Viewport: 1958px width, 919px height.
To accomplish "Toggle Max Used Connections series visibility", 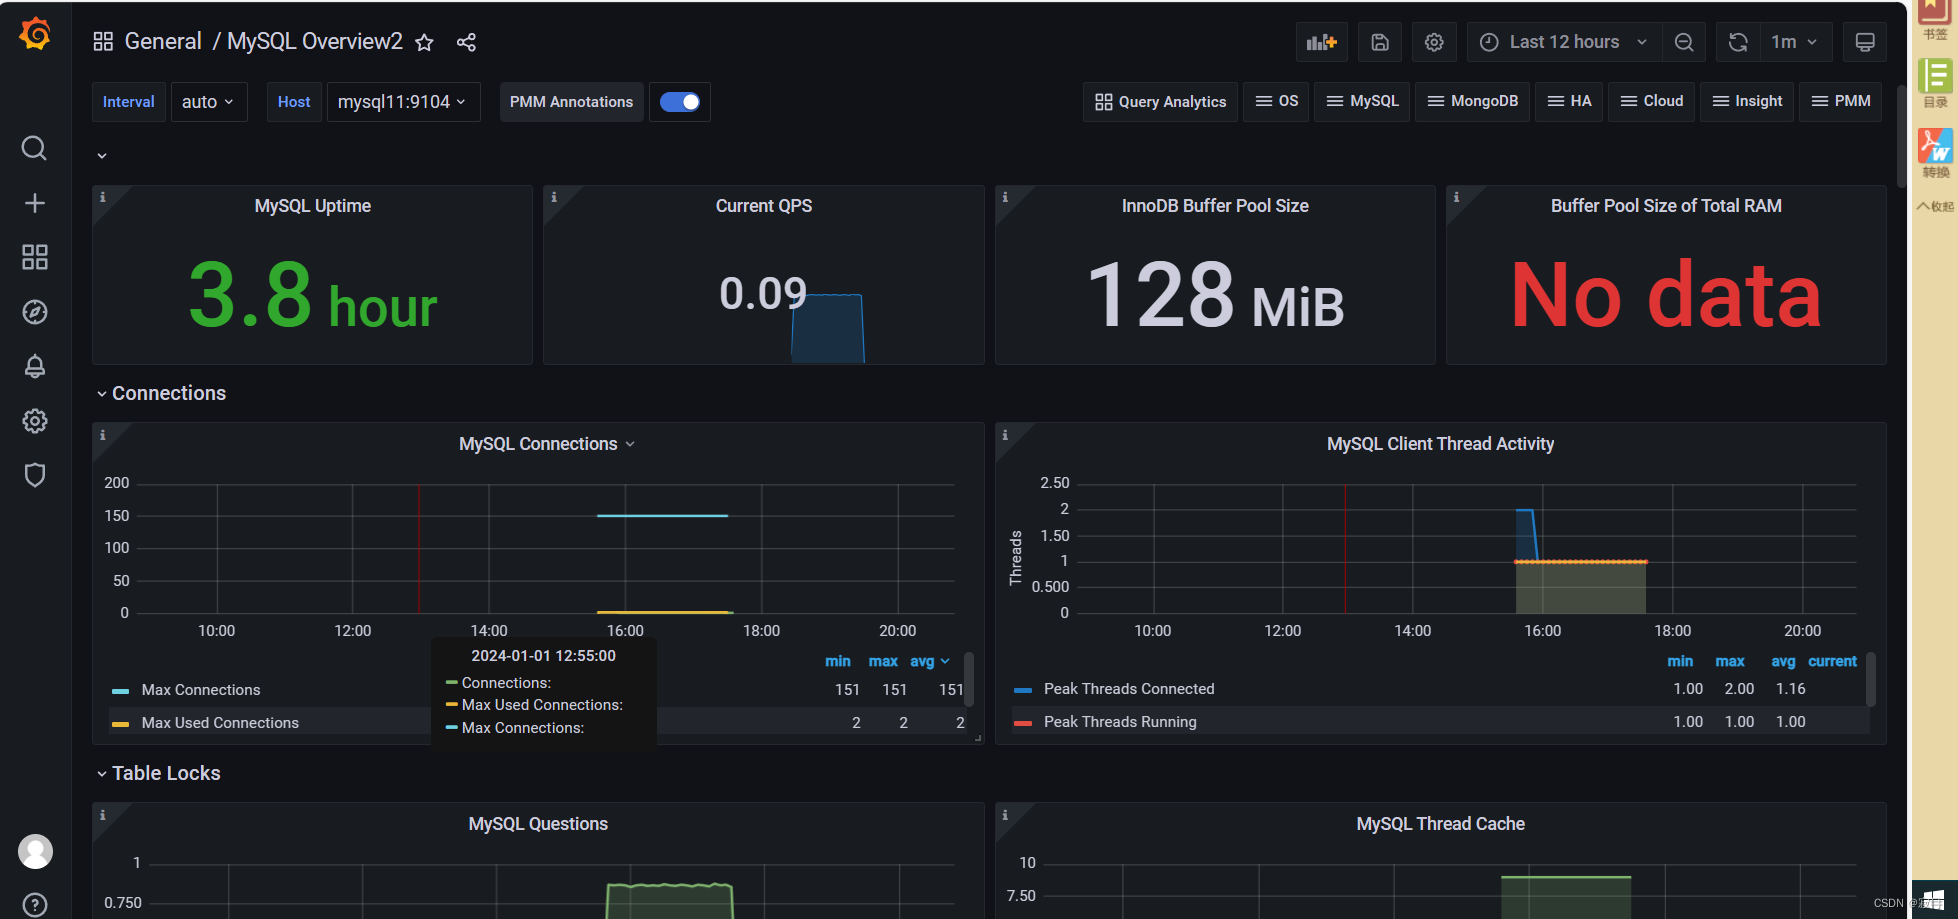I will coord(220,723).
